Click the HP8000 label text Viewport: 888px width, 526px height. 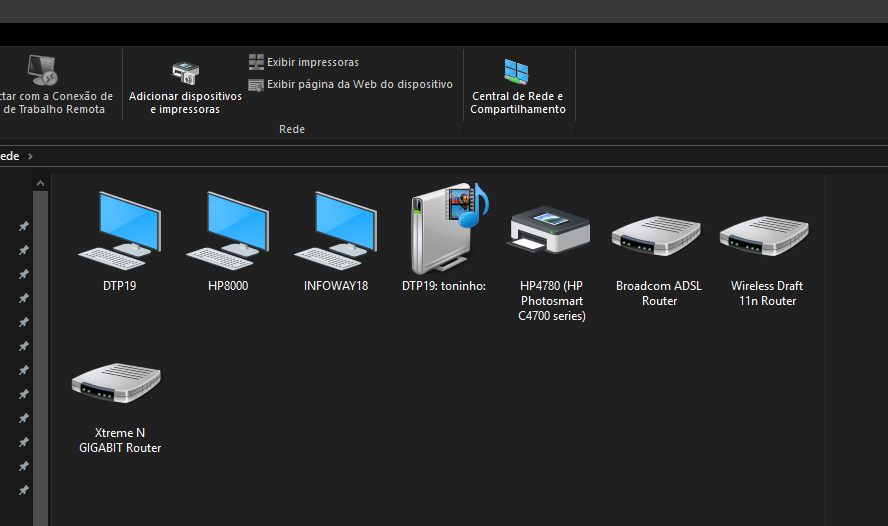(228, 286)
